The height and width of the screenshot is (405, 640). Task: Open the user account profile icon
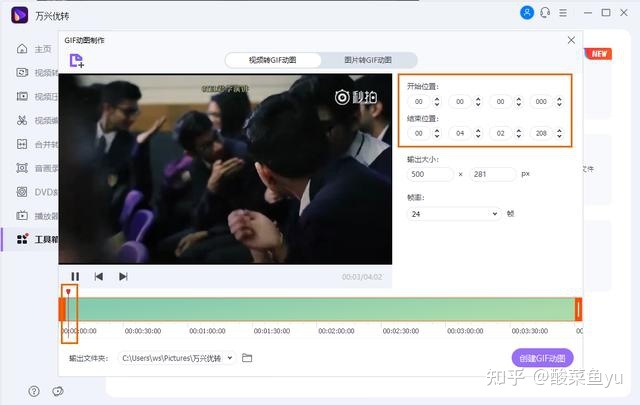point(527,13)
